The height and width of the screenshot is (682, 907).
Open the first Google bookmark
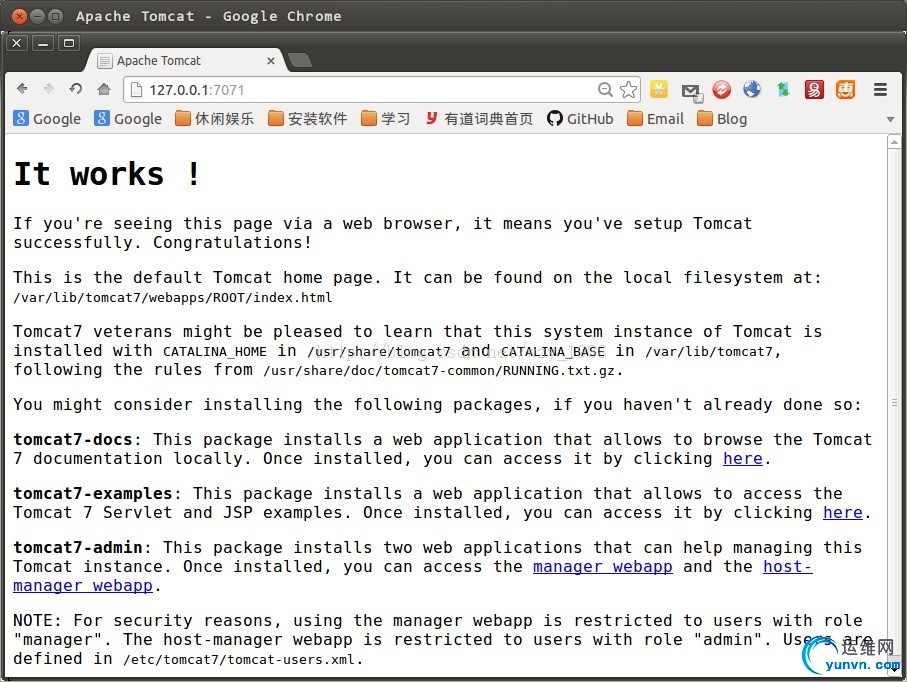47,119
